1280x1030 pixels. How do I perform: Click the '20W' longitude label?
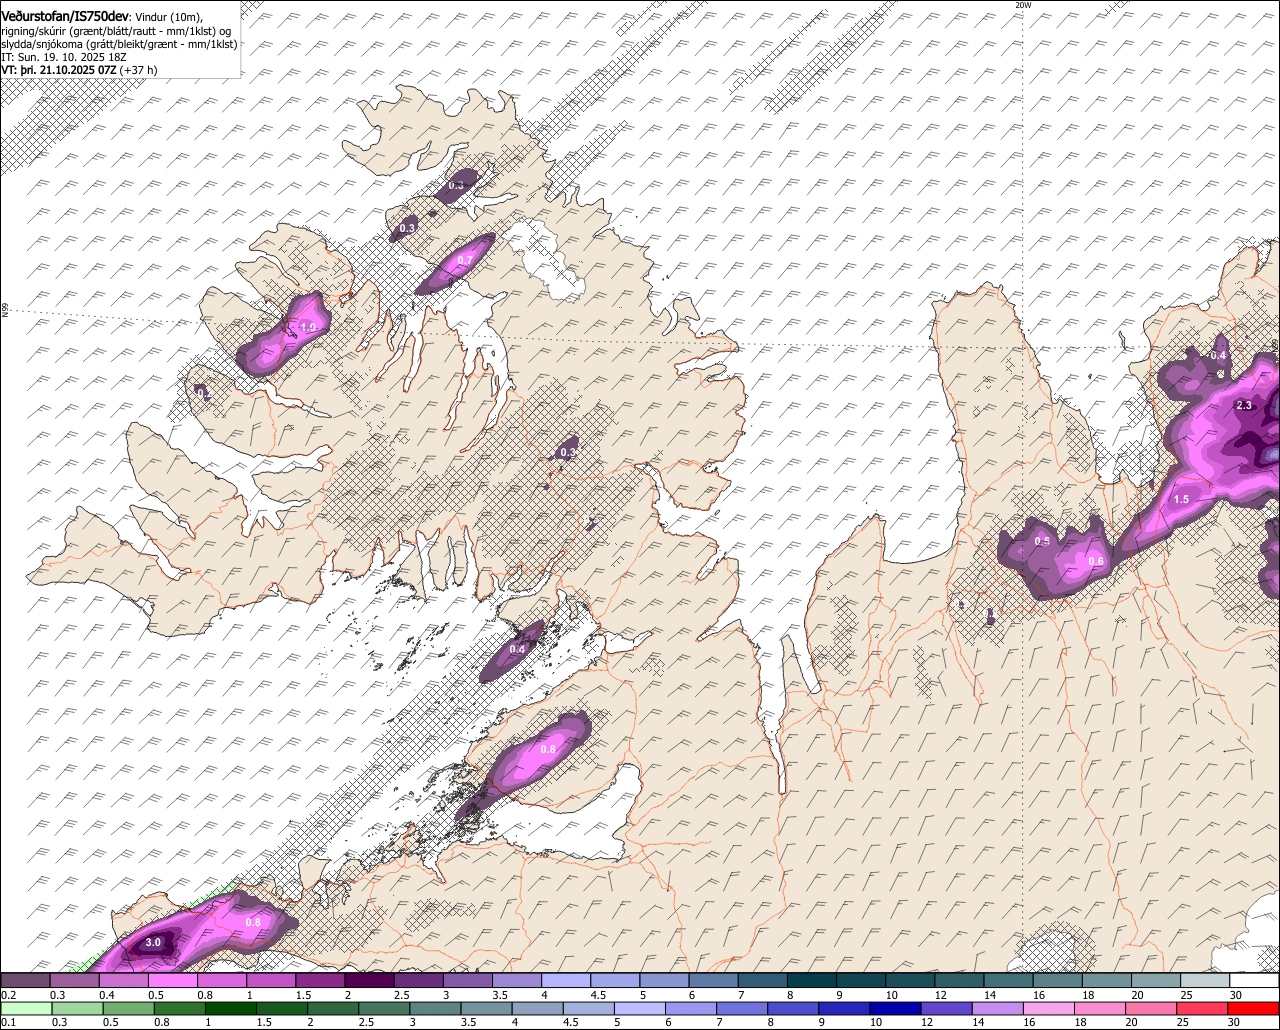click(x=1022, y=5)
